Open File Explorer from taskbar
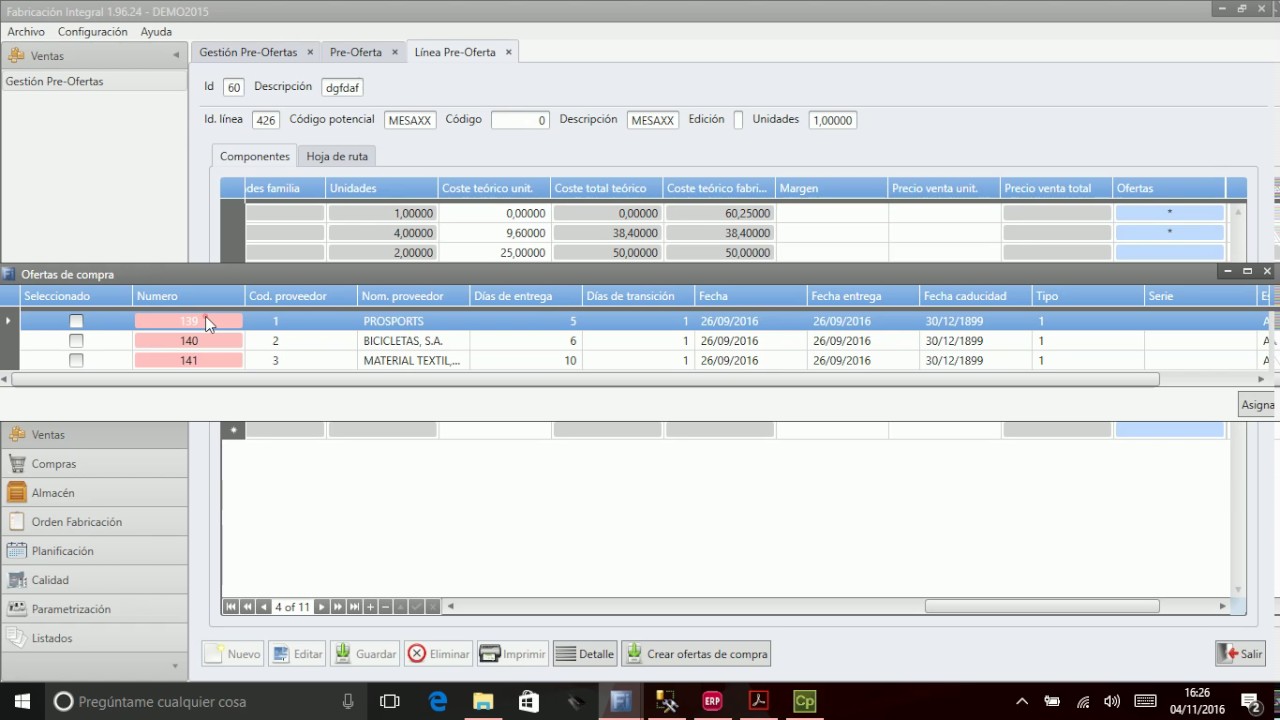The image size is (1280, 720). [483, 702]
